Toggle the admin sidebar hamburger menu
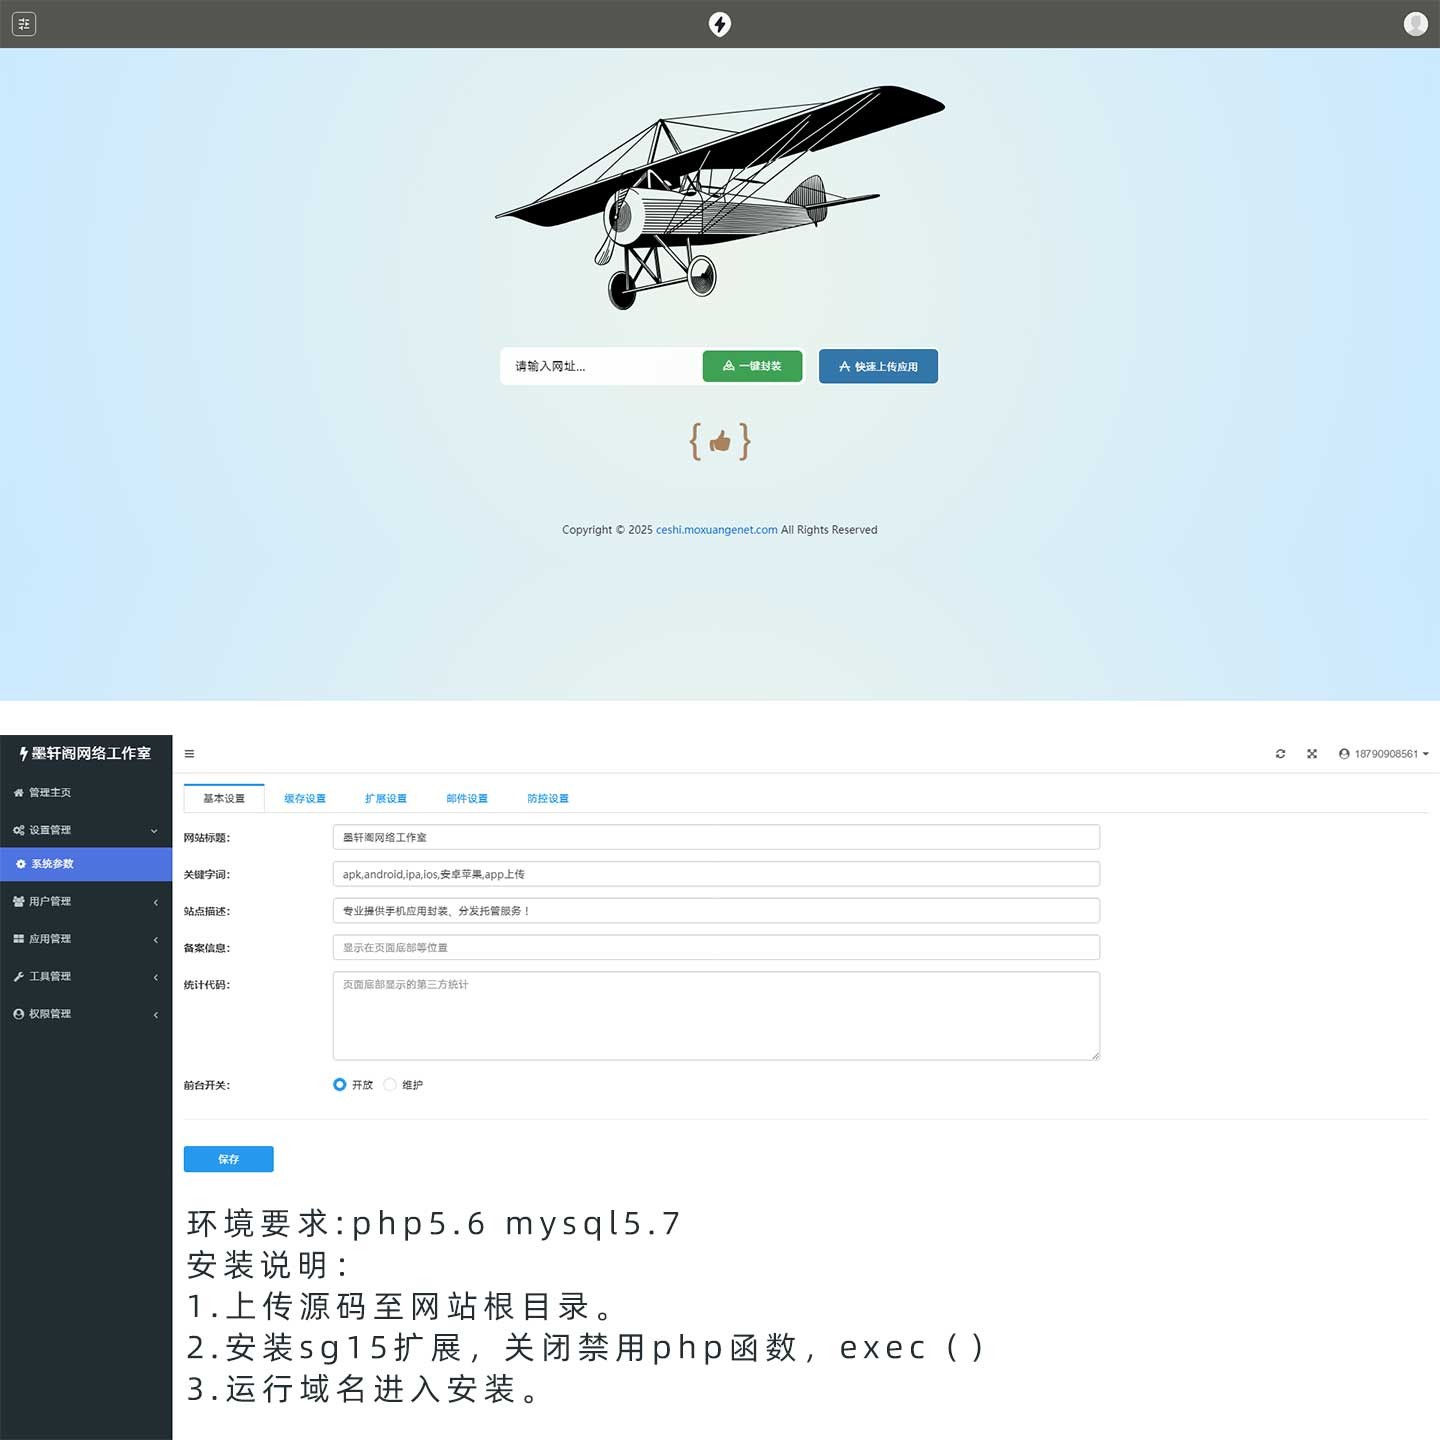 [x=189, y=754]
